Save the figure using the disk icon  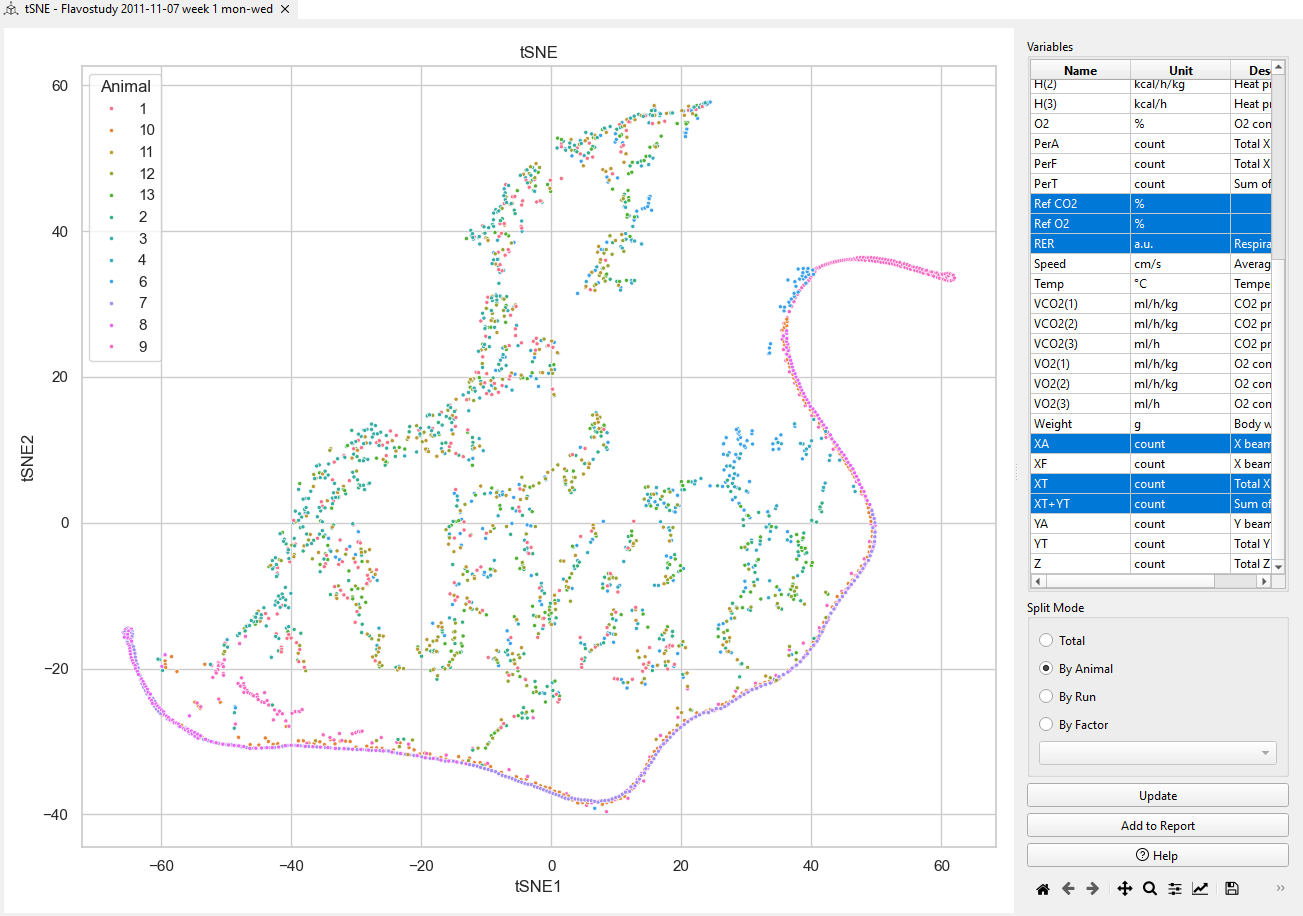tap(1231, 888)
